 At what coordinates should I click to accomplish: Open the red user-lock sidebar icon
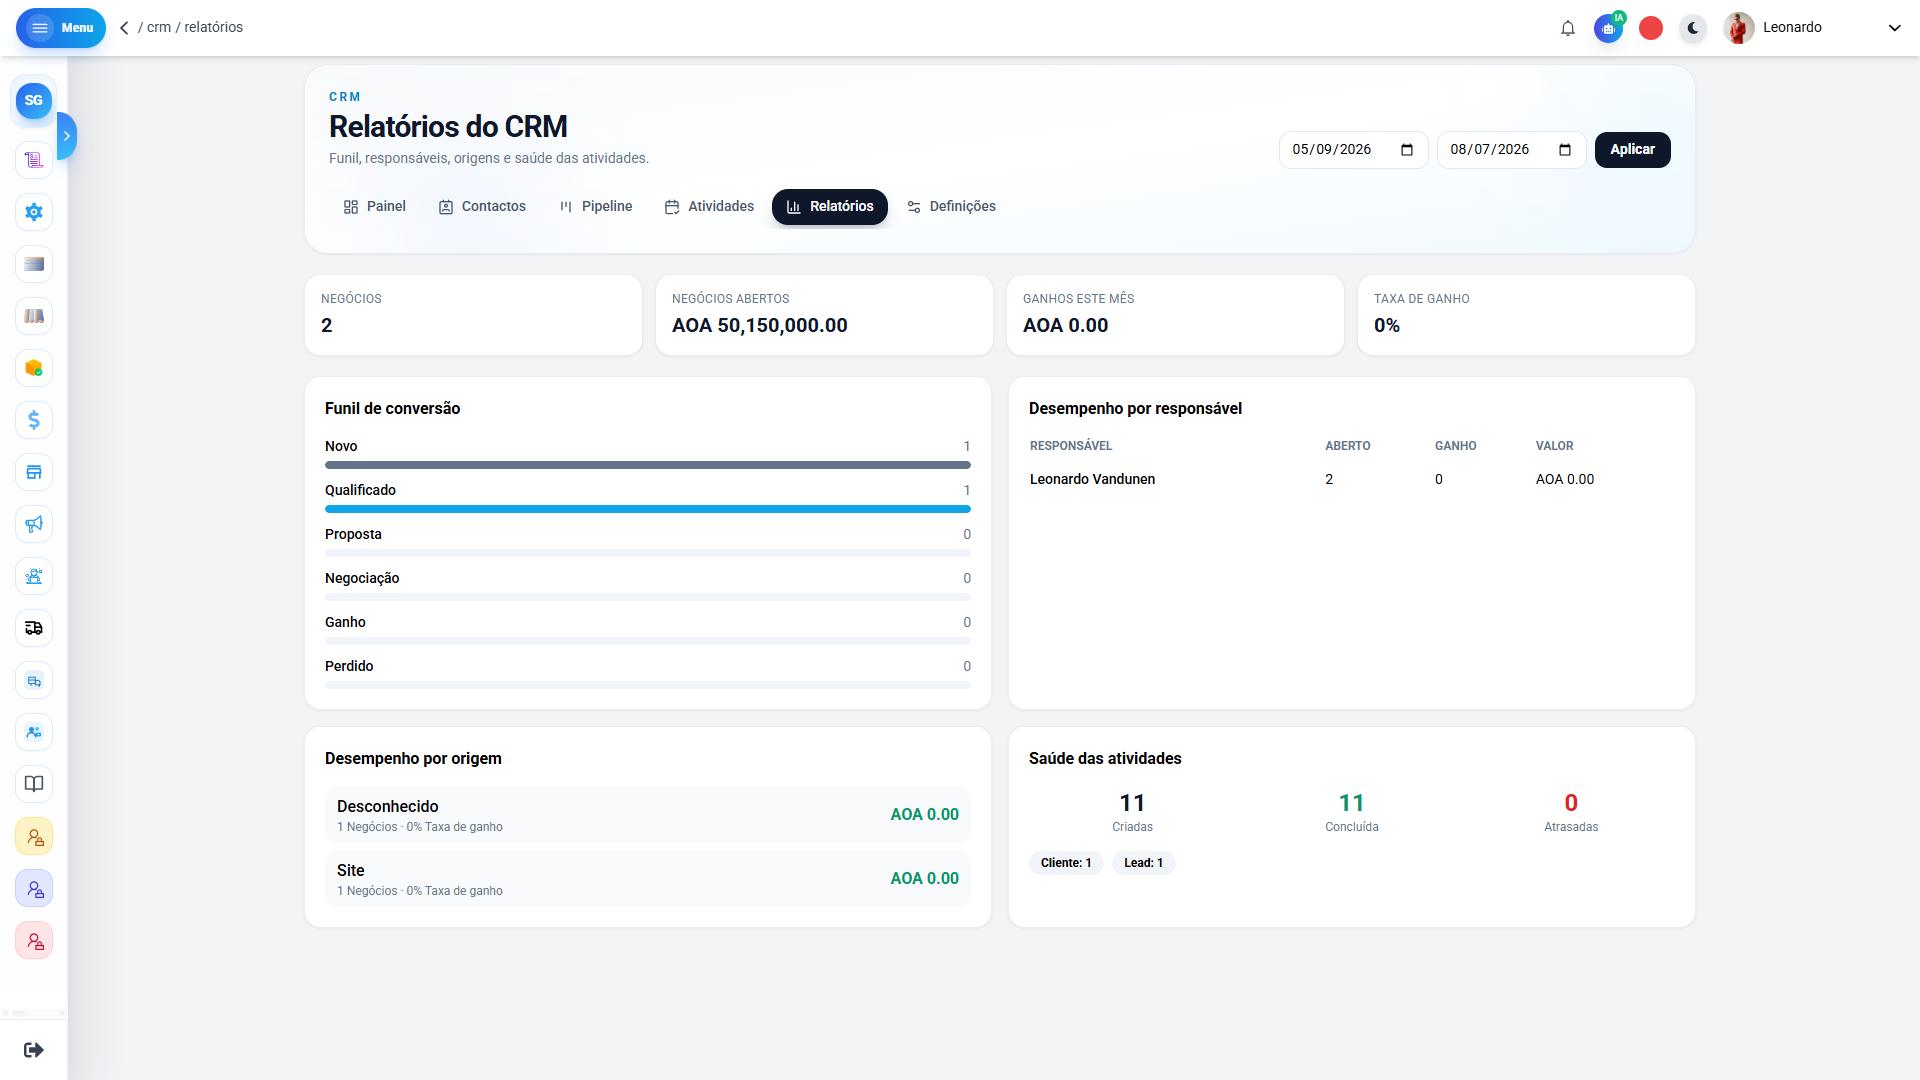coord(34,940)
